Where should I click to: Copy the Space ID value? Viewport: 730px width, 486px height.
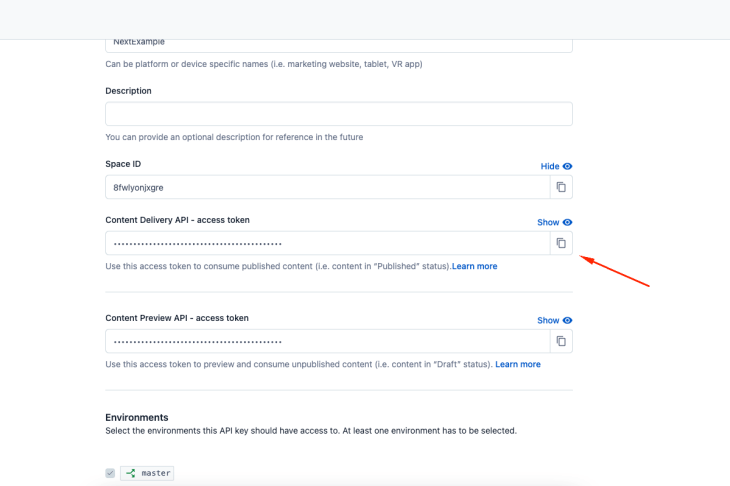pos(561,187)
